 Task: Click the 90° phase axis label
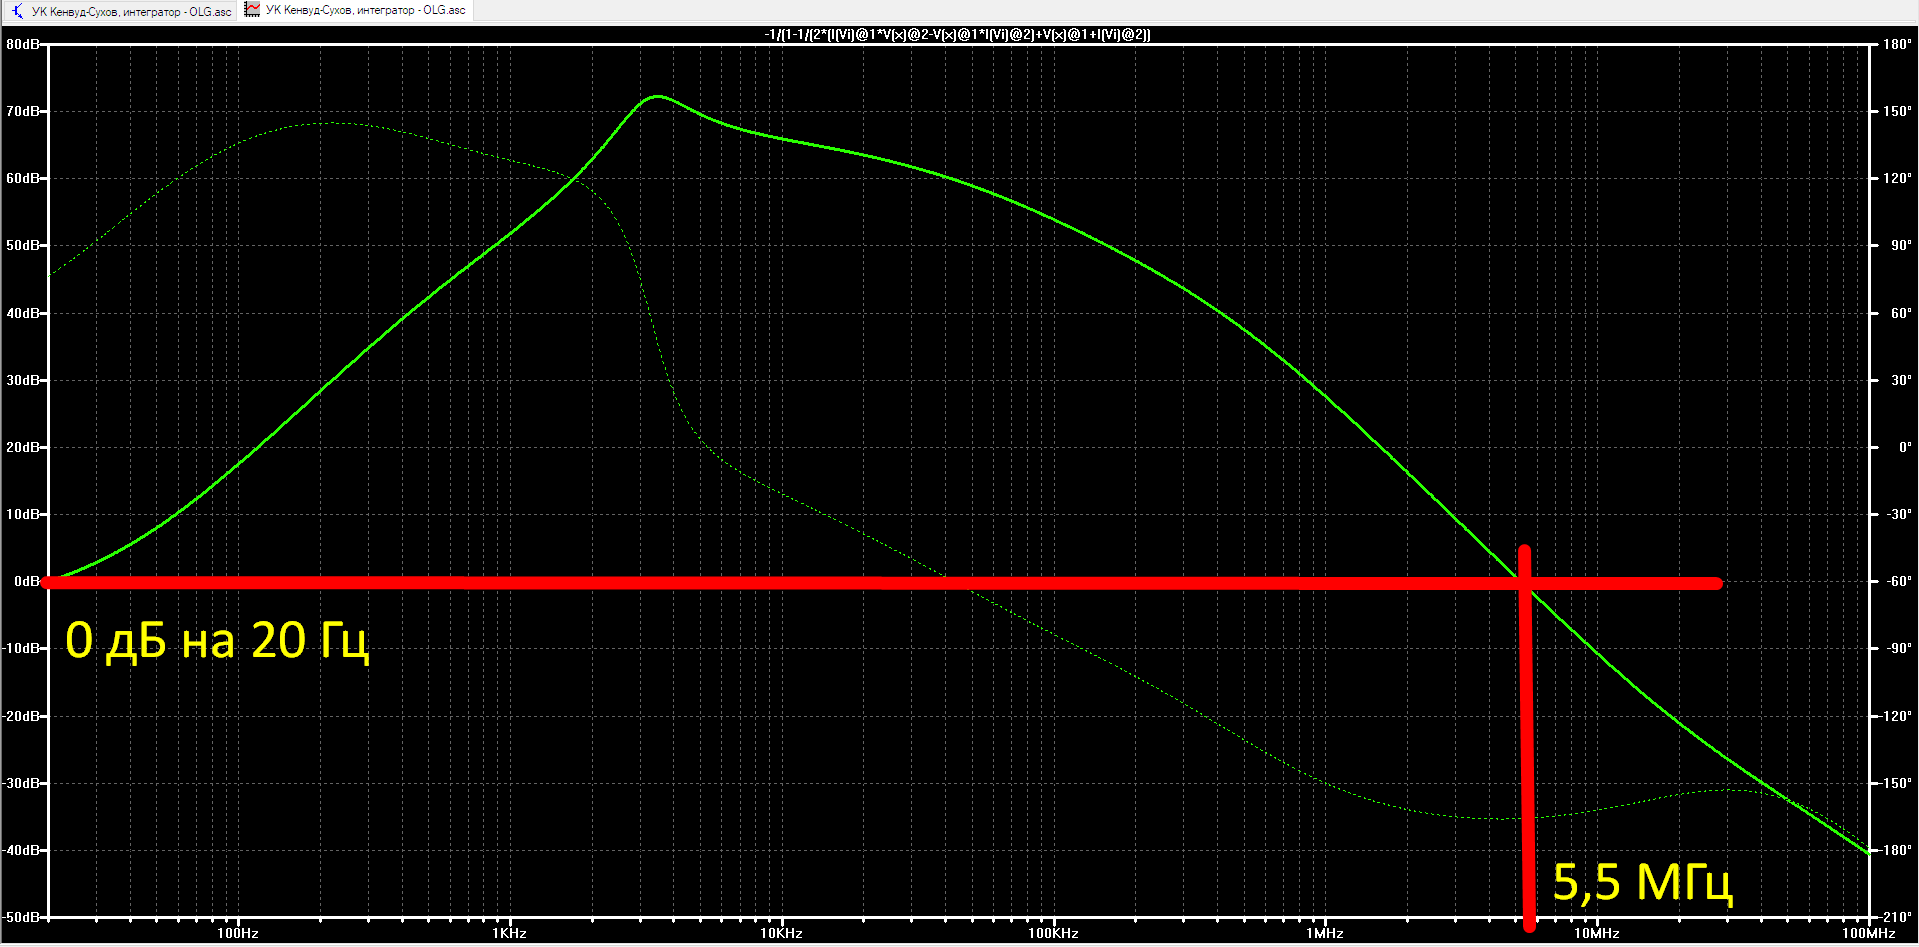(x=1901, y=245)
